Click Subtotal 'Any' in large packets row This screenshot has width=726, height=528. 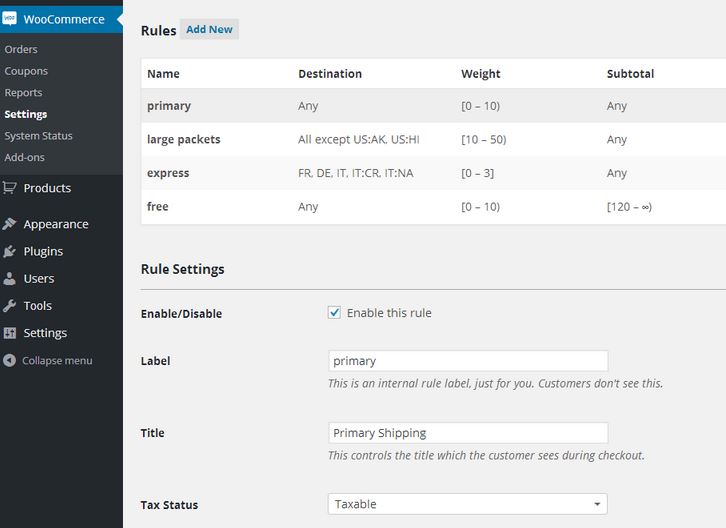click(617, 139)
